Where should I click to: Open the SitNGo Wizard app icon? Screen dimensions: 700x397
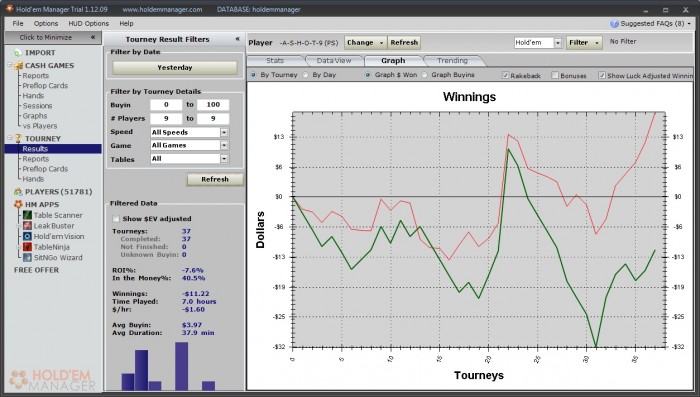pos(27,257)
